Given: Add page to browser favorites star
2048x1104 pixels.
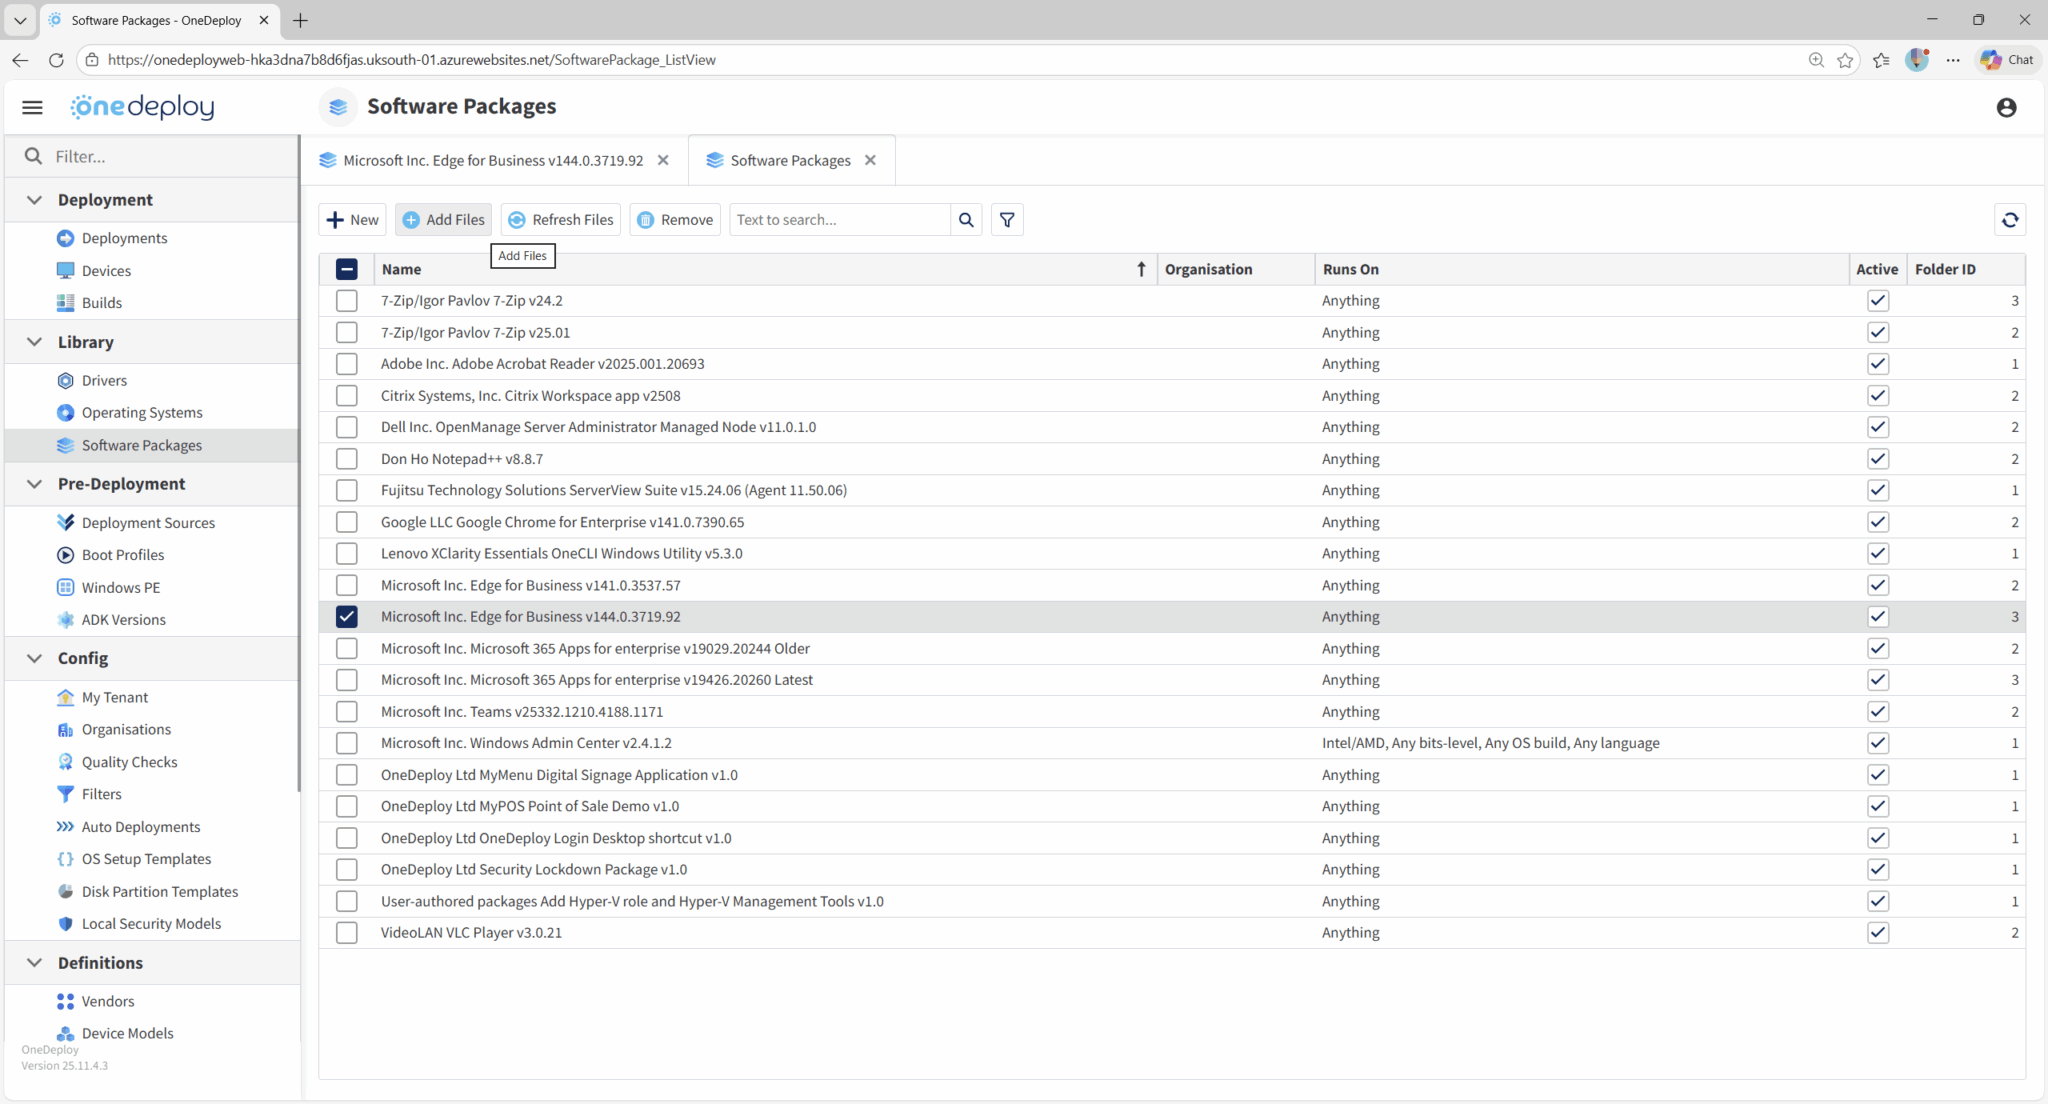Looking at the screenshot, I should pyautogui.click(x=1845, y=60).
